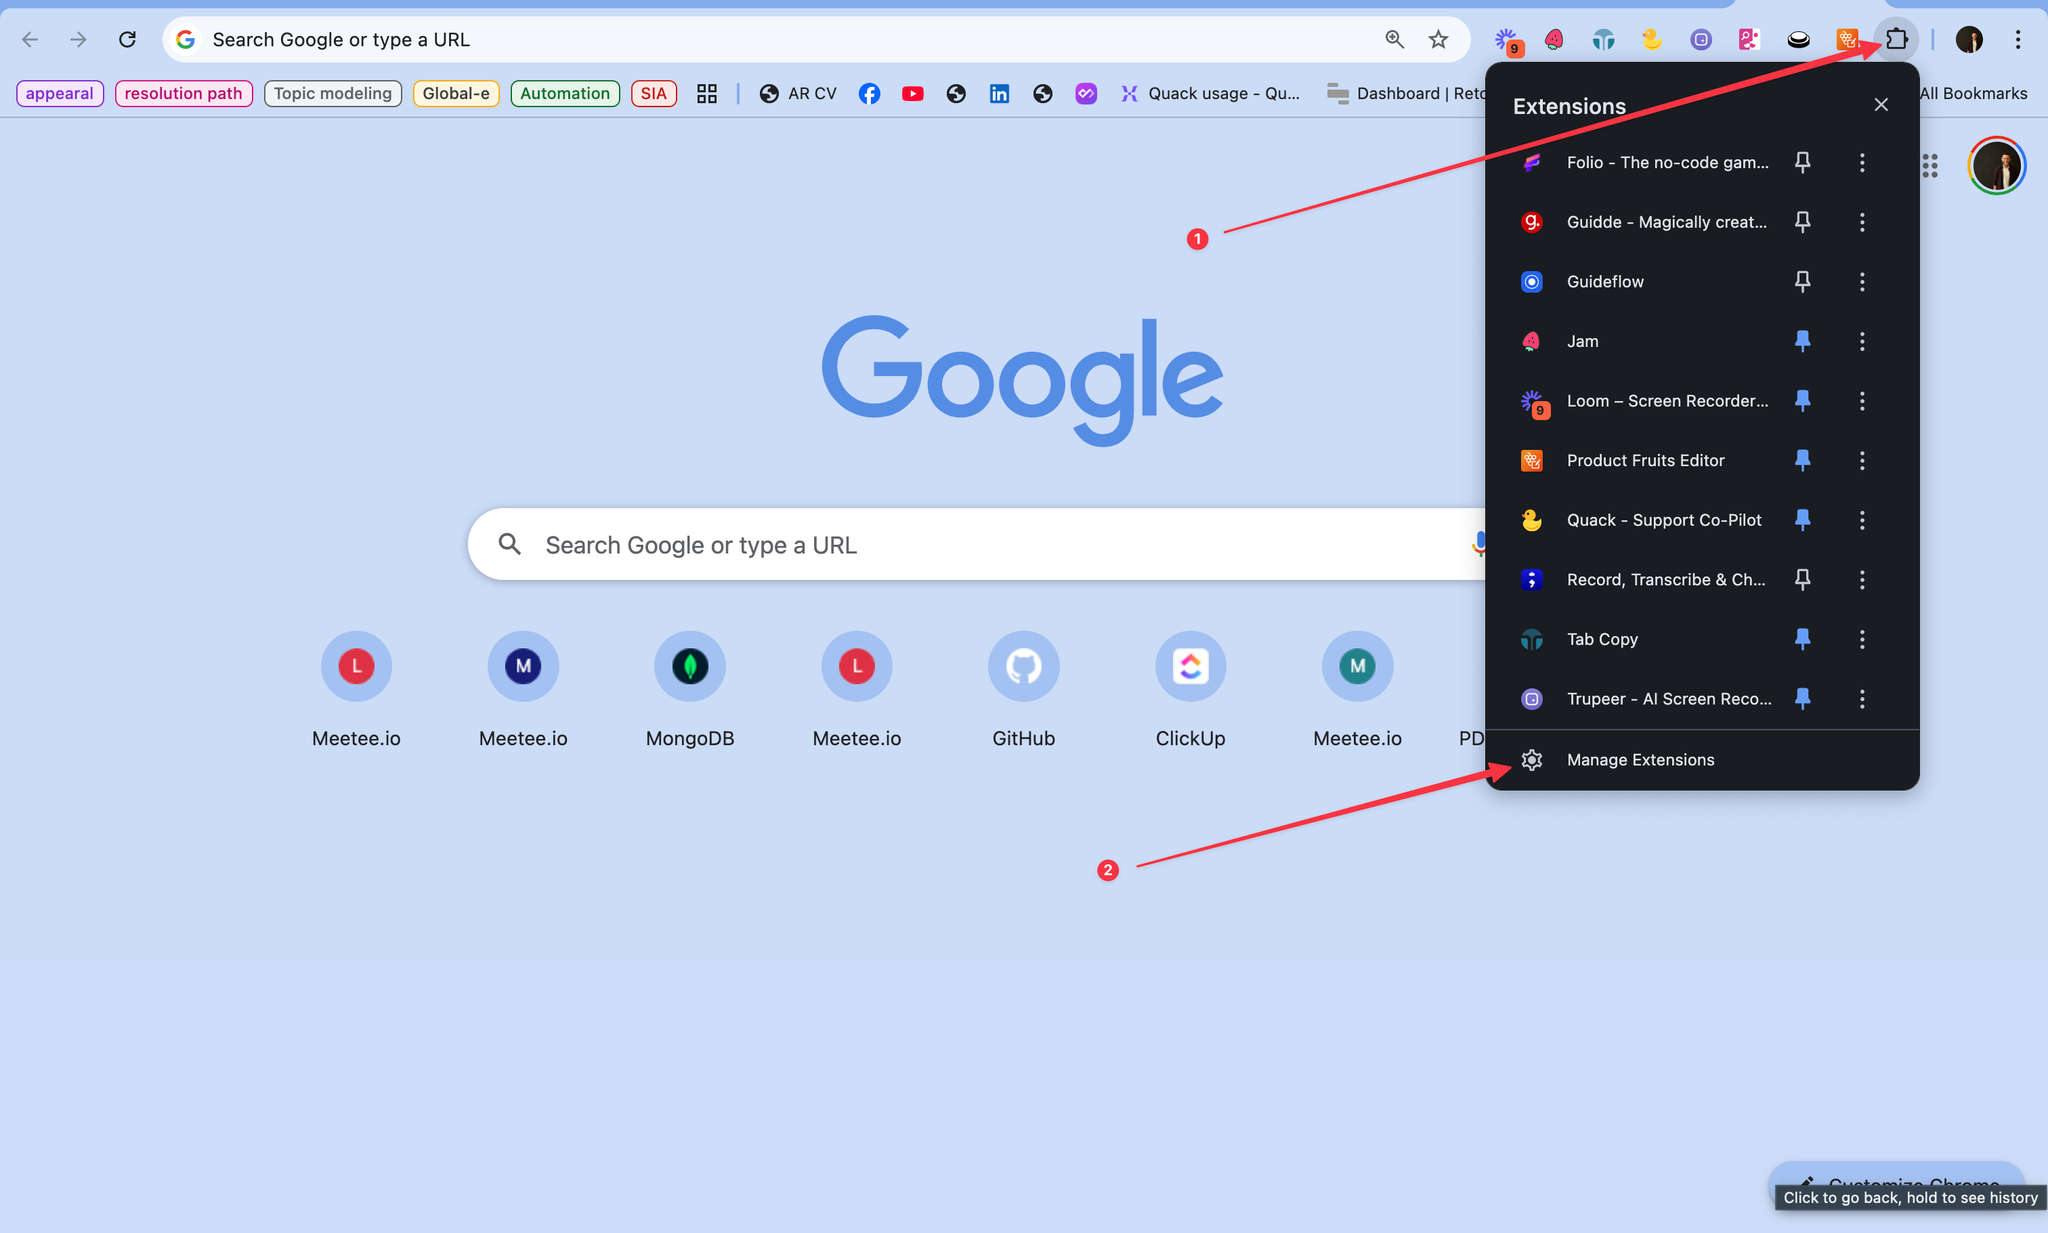The image size is (2048, 1233).
Task: Open Chrome's three-dot main menu
Action: (2018, 40)
